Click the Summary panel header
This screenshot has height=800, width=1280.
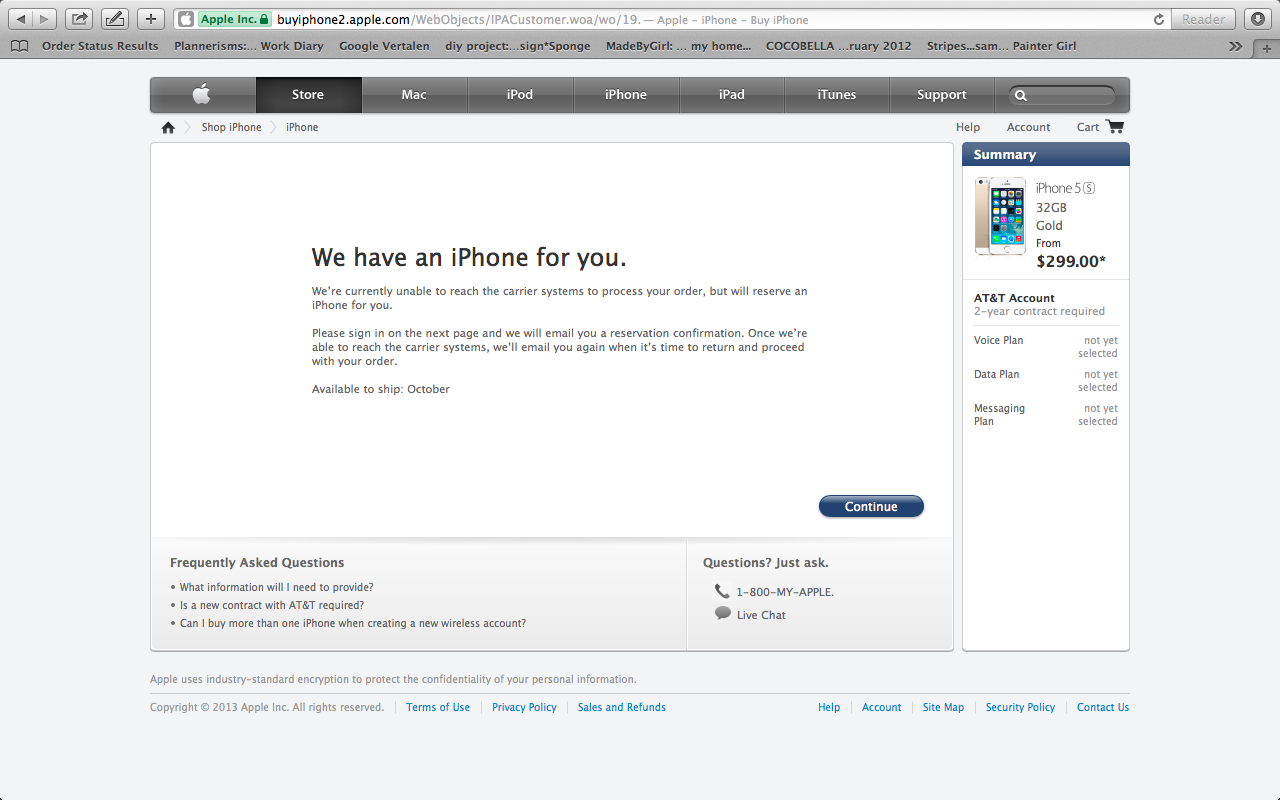tap(1046, 154)
